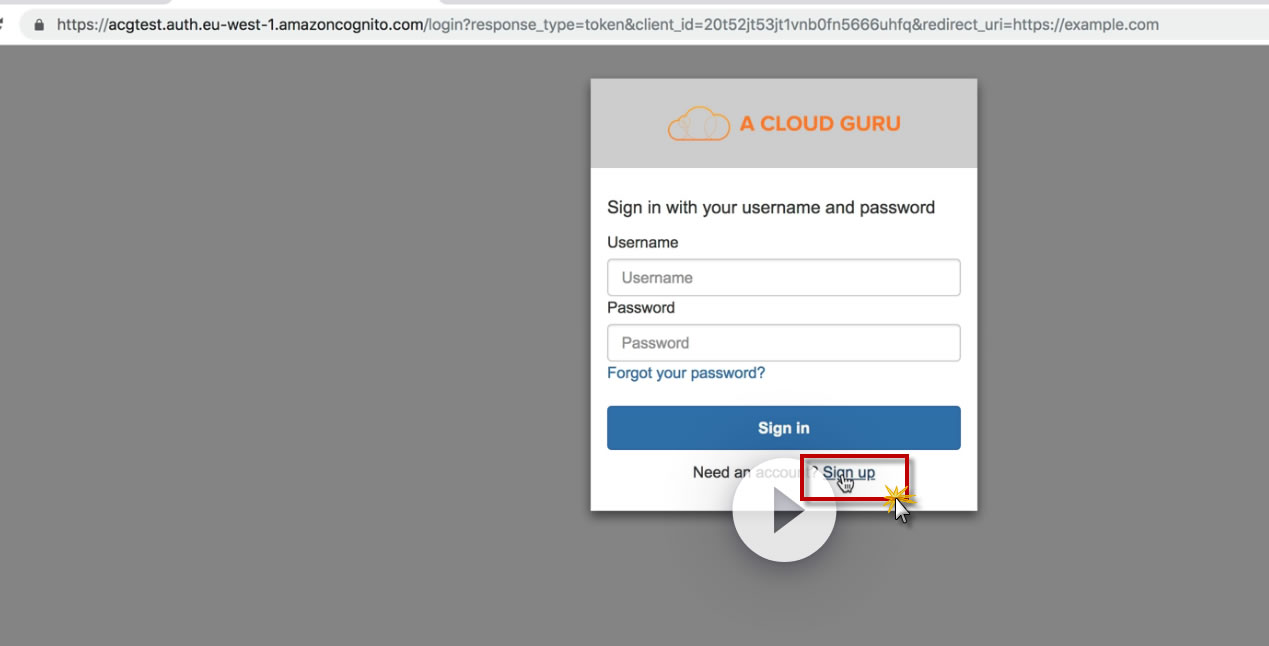
Task: Click the lock icon in address bar
Action: [39, 24]
